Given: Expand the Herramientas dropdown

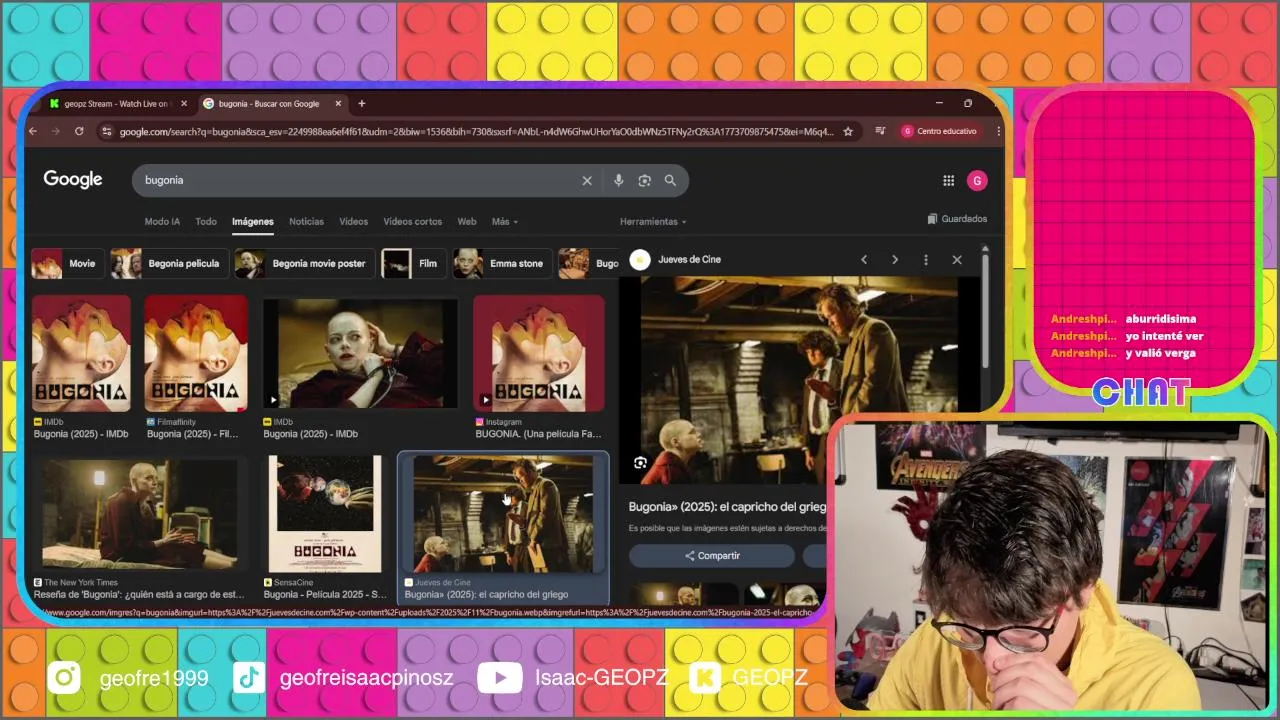Looking at the screenshot, I should 653,222.
